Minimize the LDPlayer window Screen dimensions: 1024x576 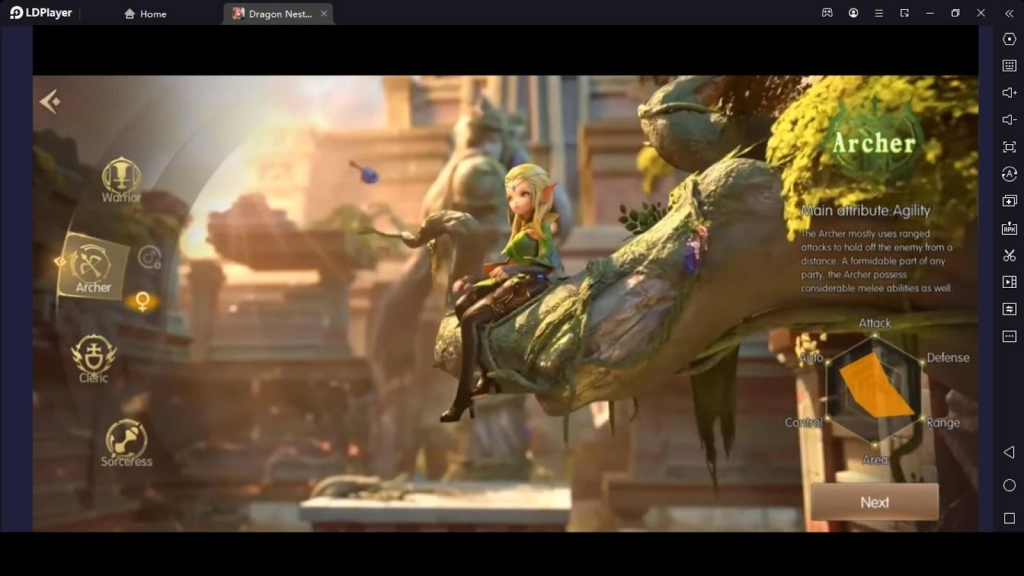pyautogui.click(x=930, y=13)
